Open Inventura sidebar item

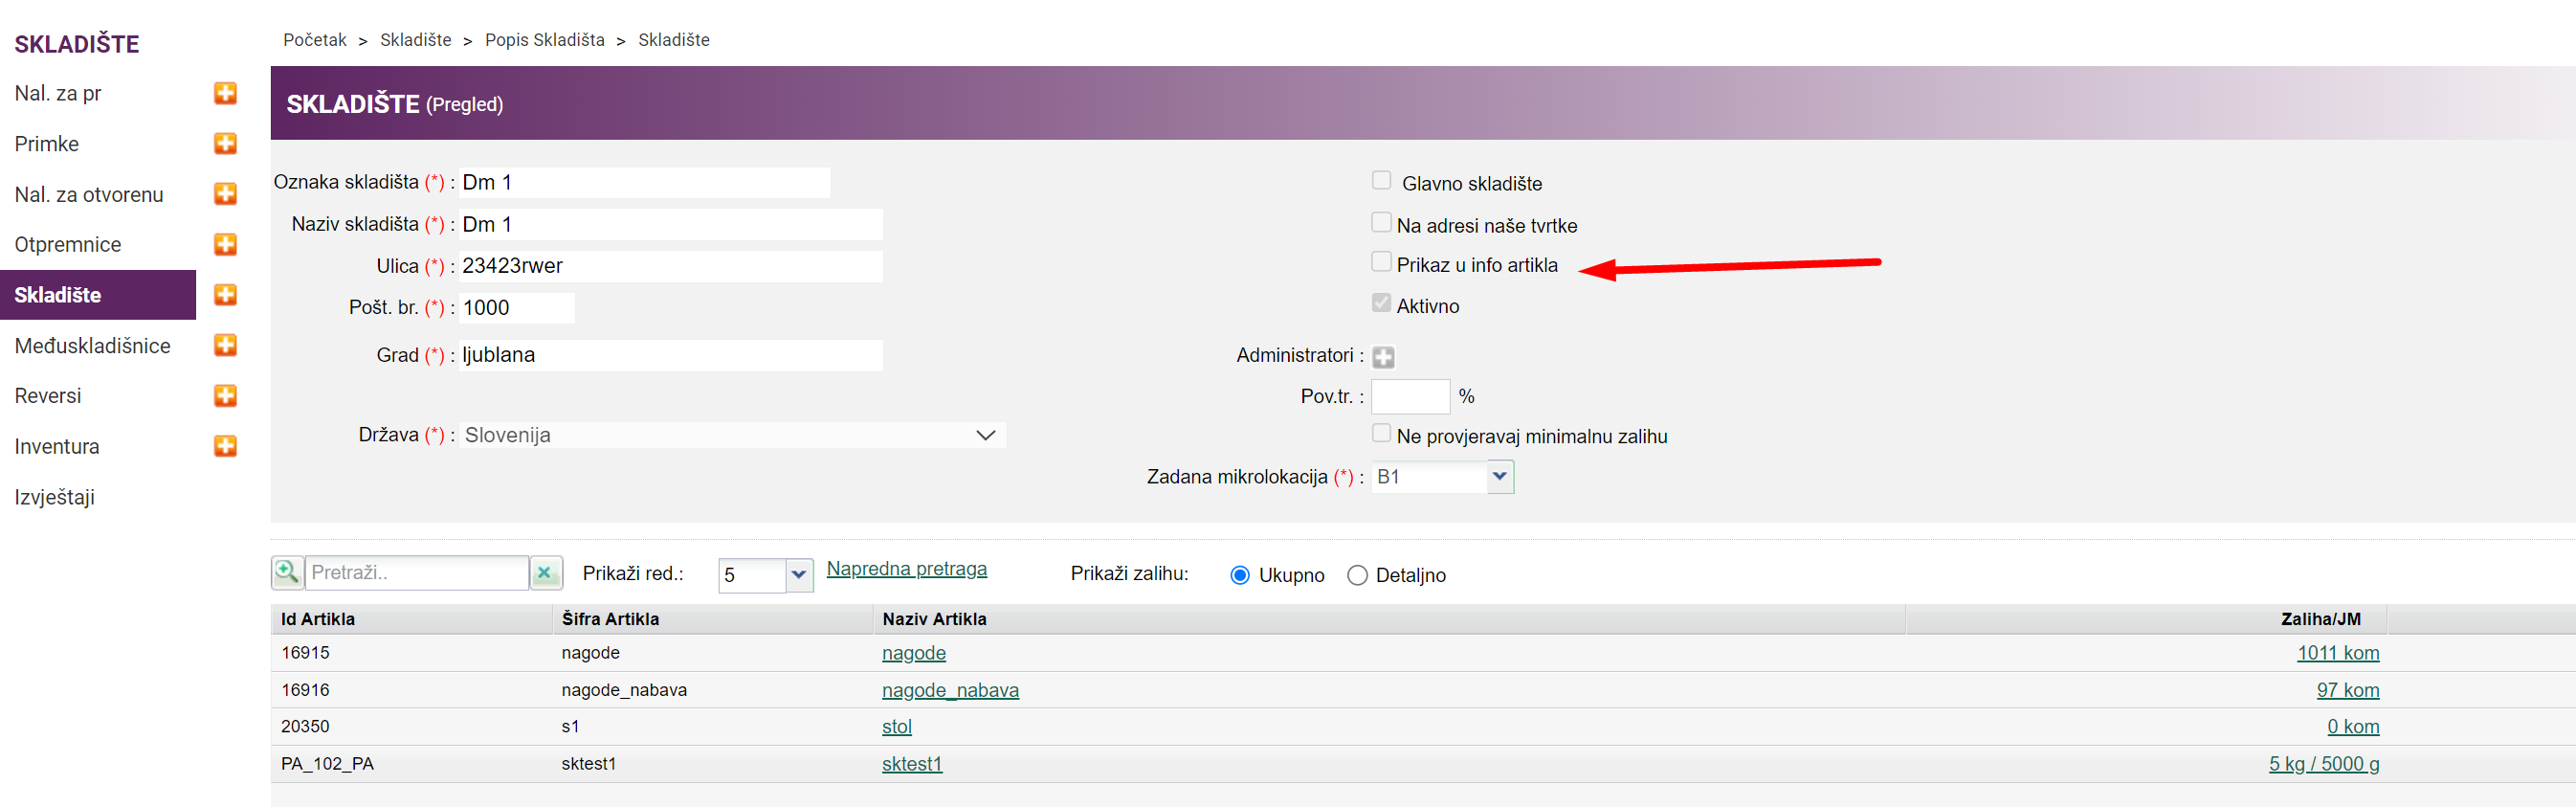(57, 446)
